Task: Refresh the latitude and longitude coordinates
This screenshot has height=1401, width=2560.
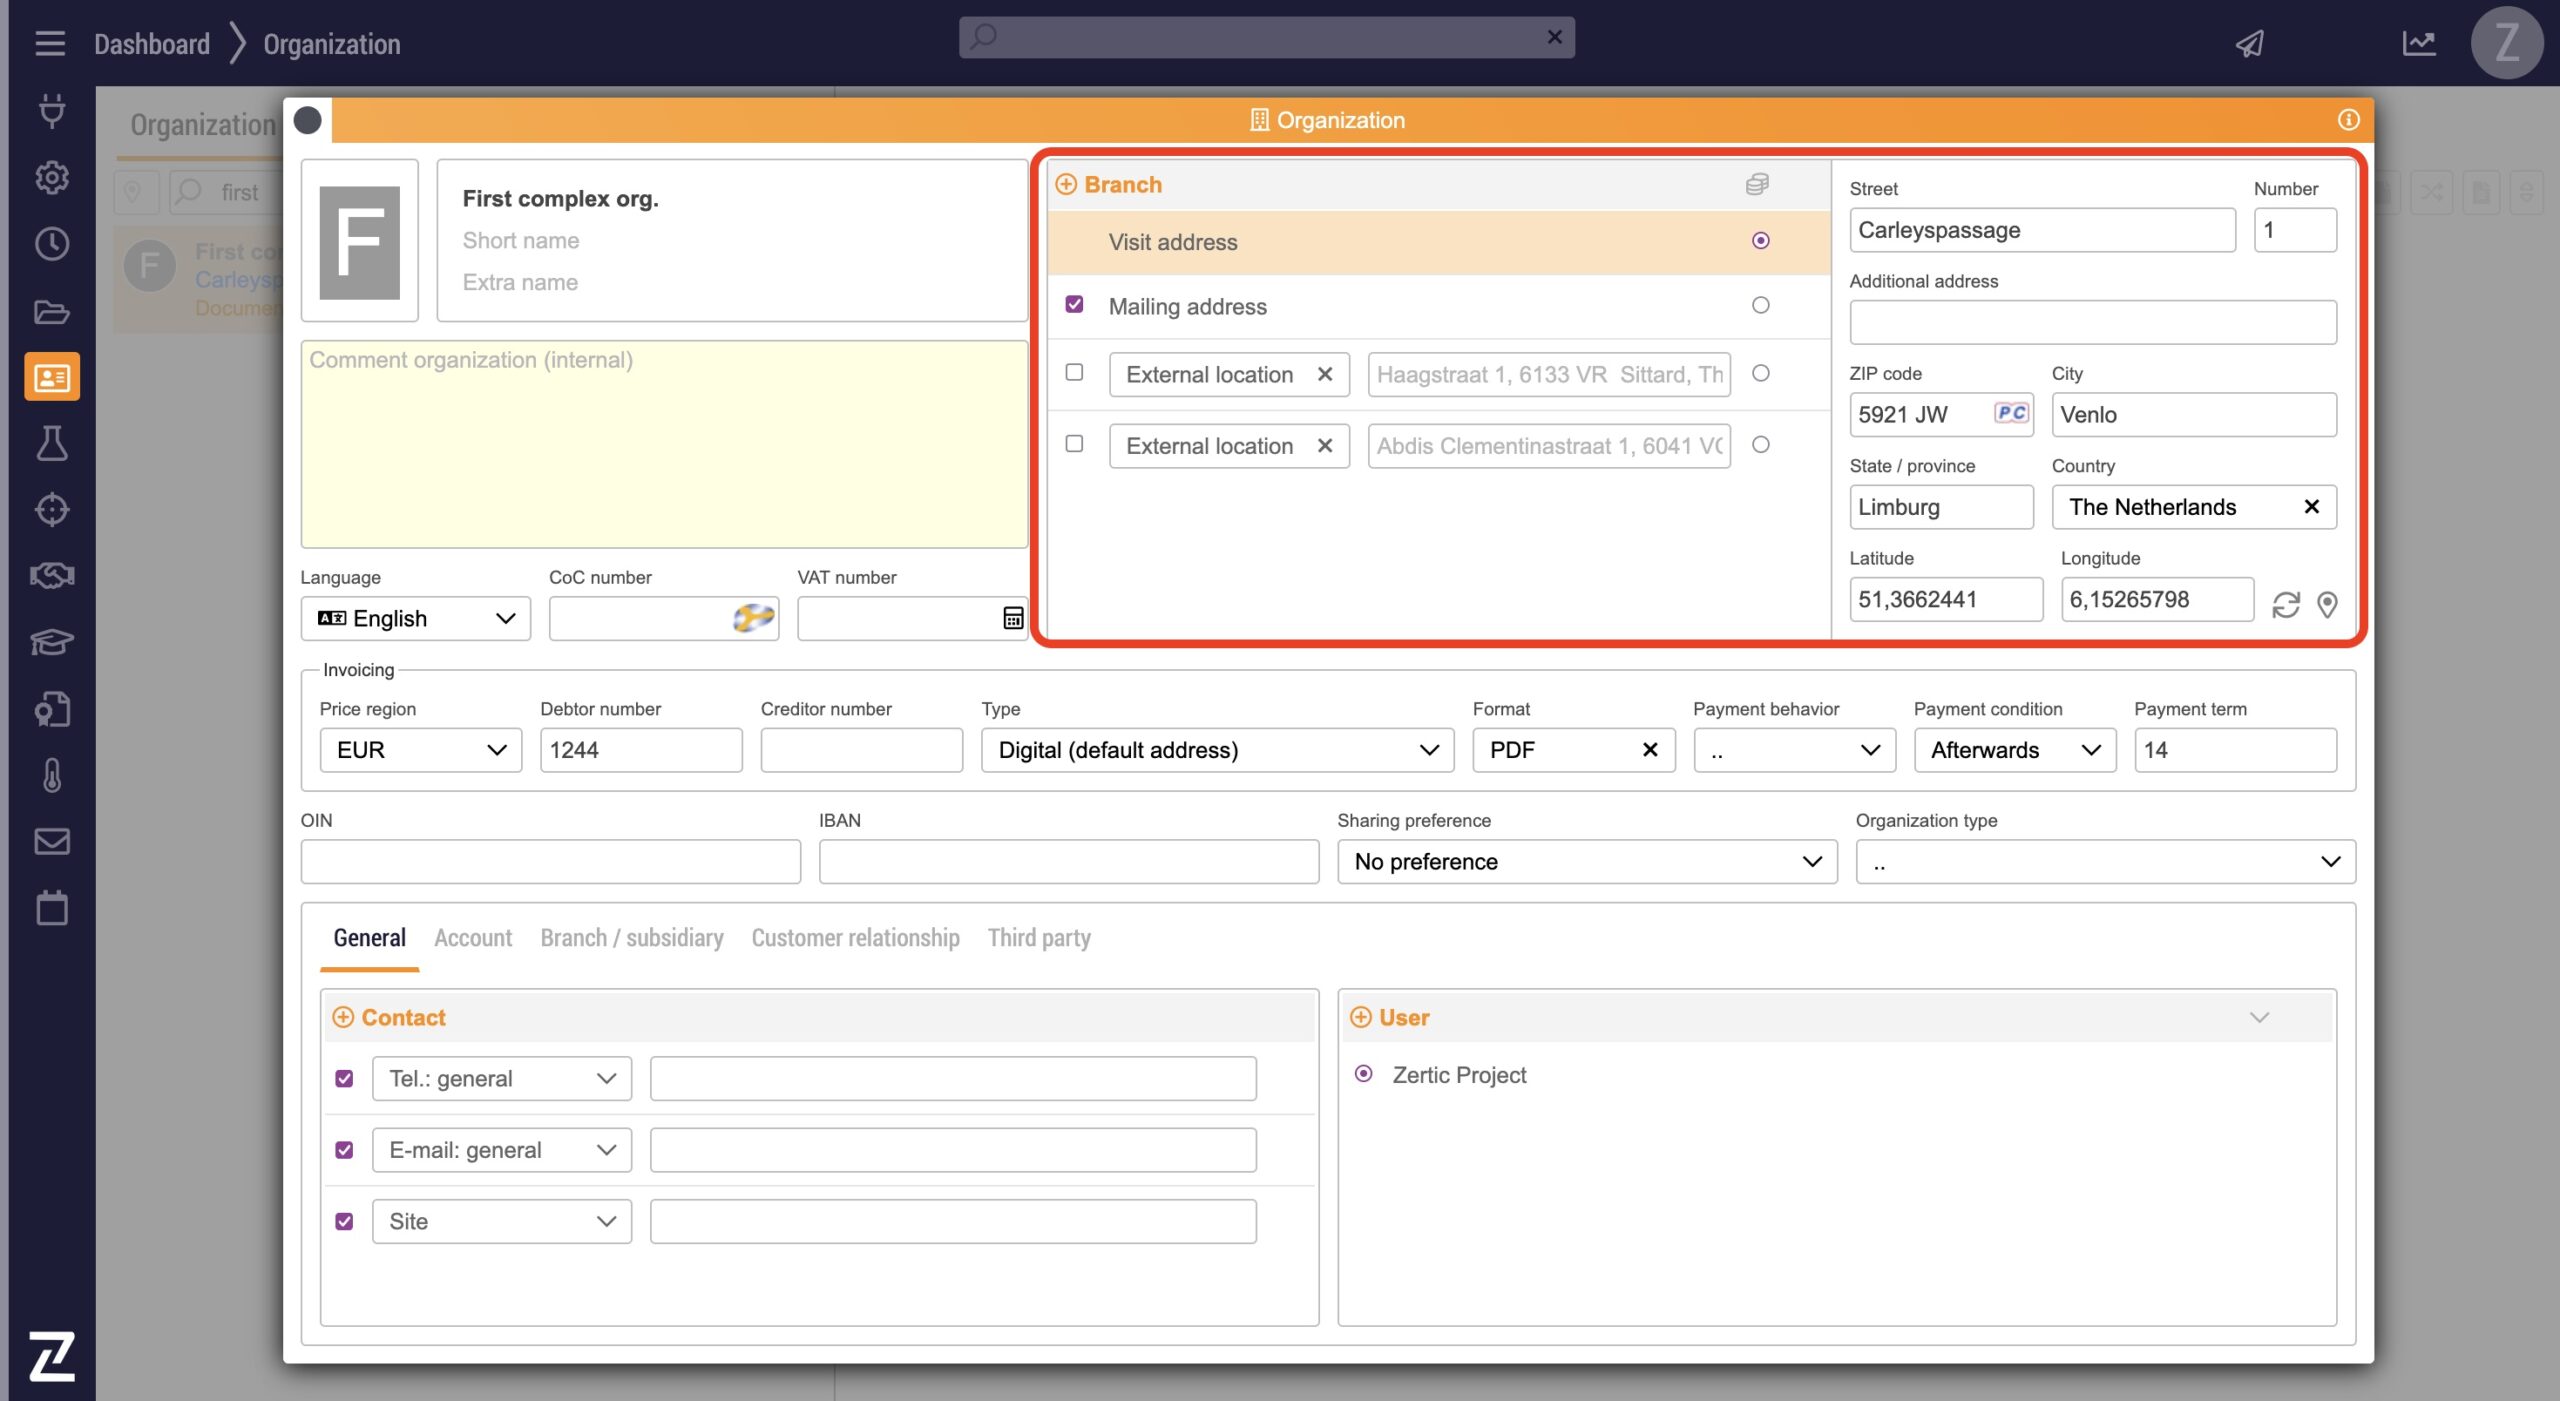Action: coord(2285,605)
